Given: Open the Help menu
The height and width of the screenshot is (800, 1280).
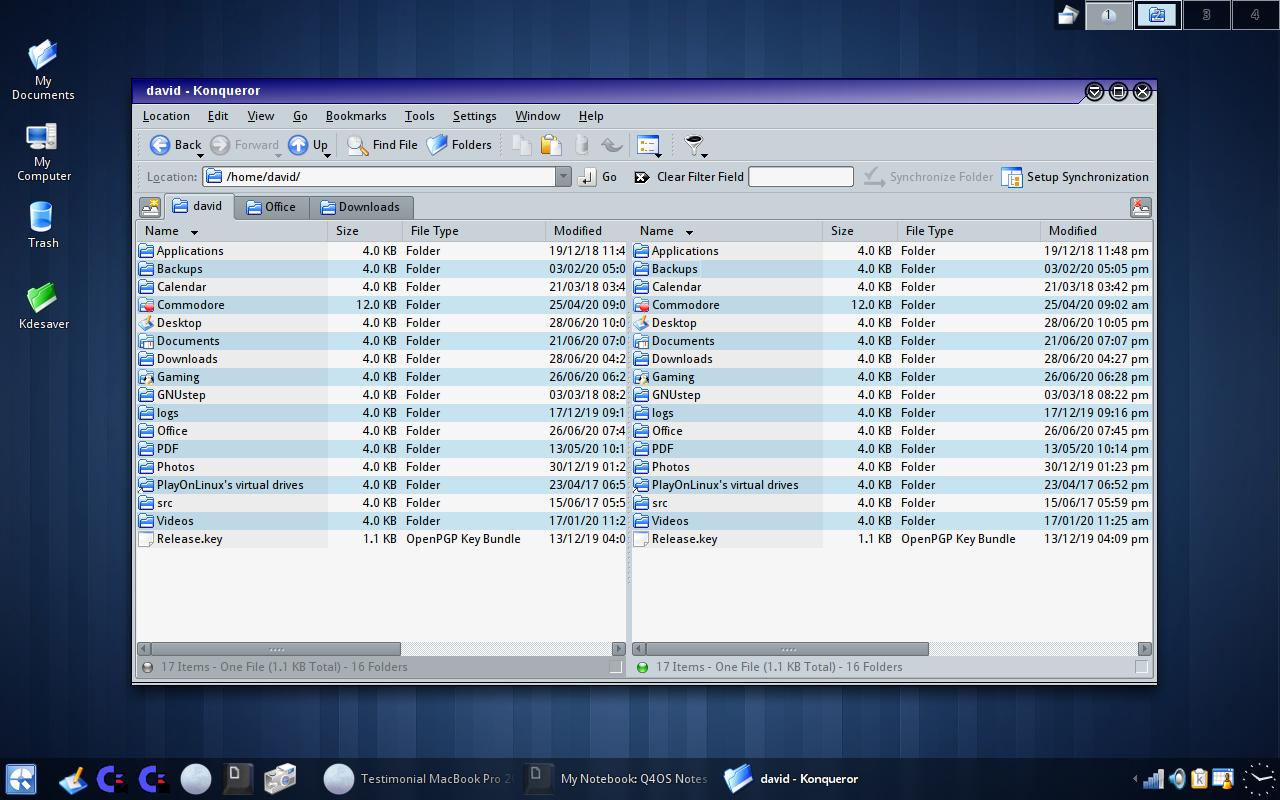Looking at the screenshot, I should (591, 116).
